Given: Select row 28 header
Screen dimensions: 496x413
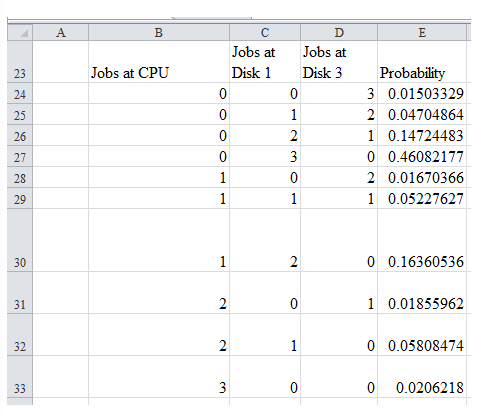Looking at the screenshot, I should (20, 177).
